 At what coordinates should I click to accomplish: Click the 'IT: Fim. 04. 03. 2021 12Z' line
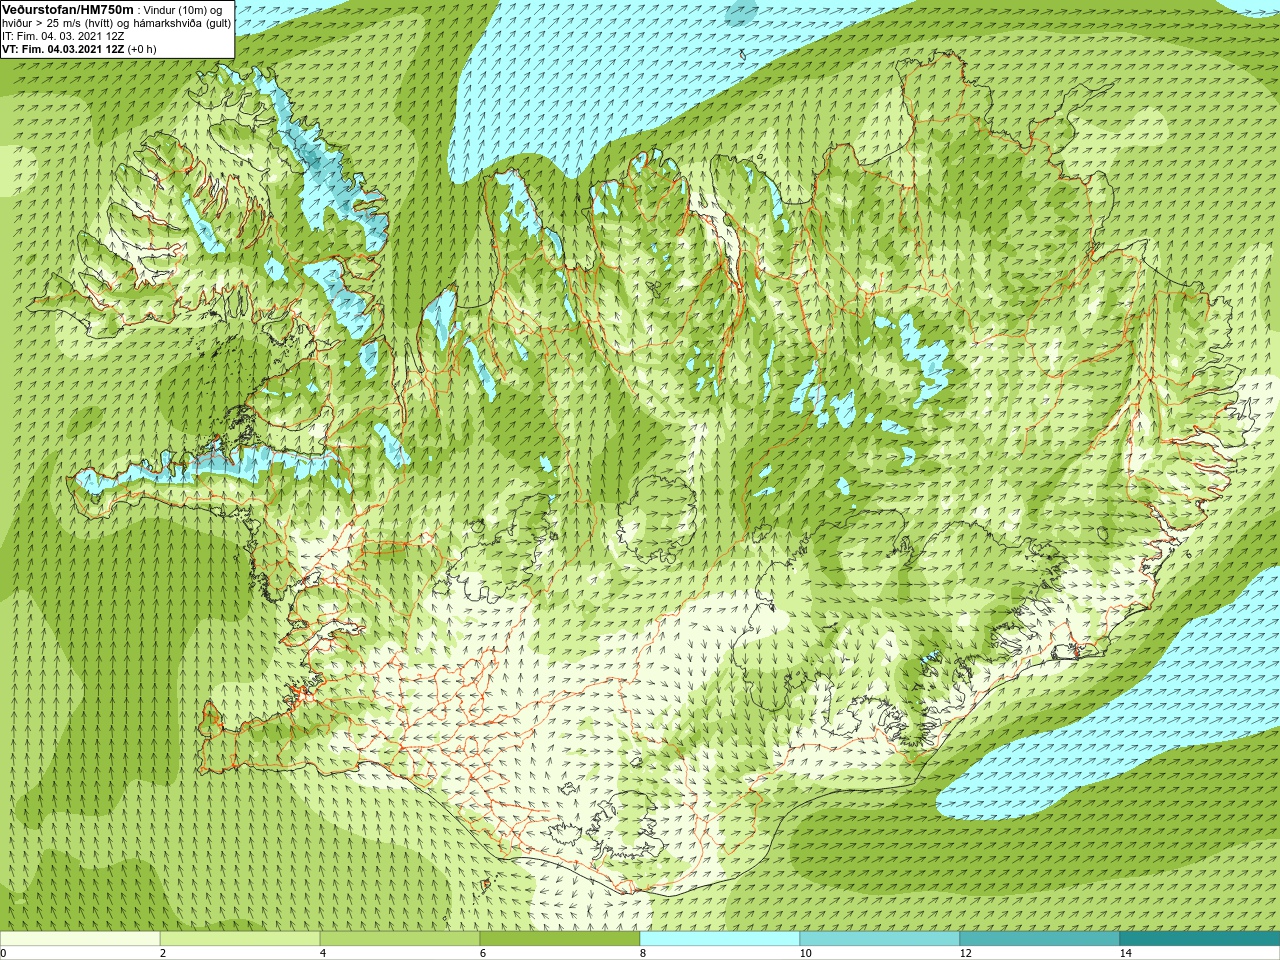point(63,36)
